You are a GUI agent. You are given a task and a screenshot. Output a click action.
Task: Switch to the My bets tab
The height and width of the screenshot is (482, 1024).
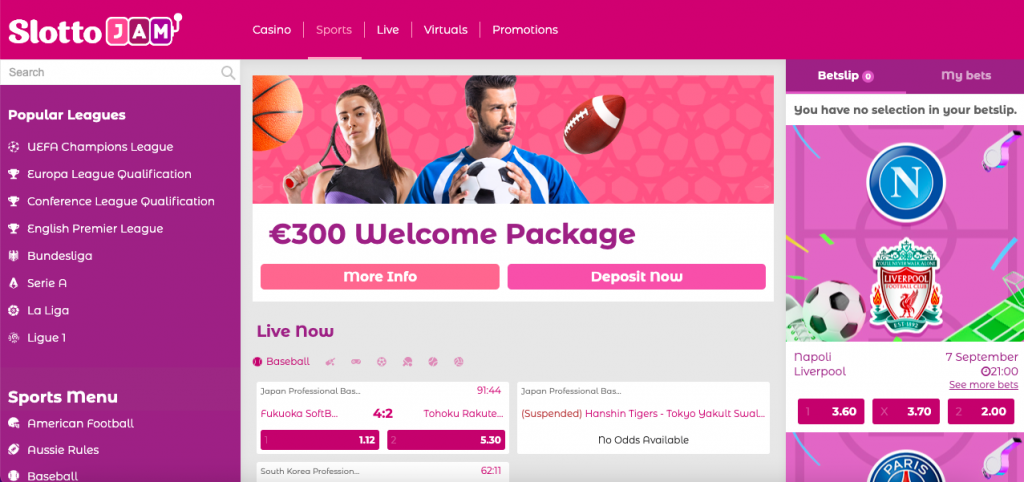pyautogui.click(x=966, y=76)
